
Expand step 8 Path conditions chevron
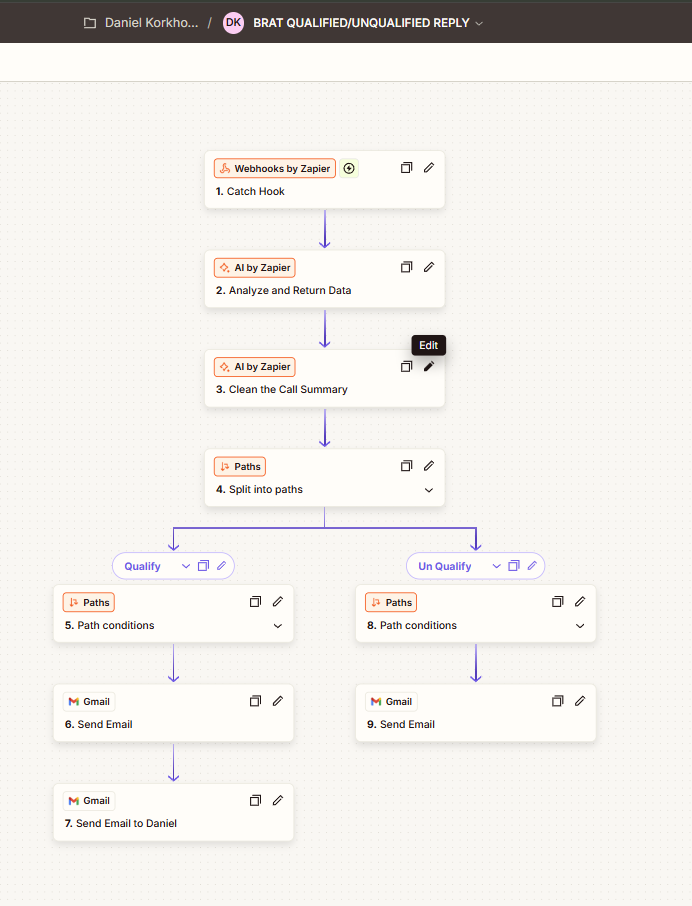(580, 626)
